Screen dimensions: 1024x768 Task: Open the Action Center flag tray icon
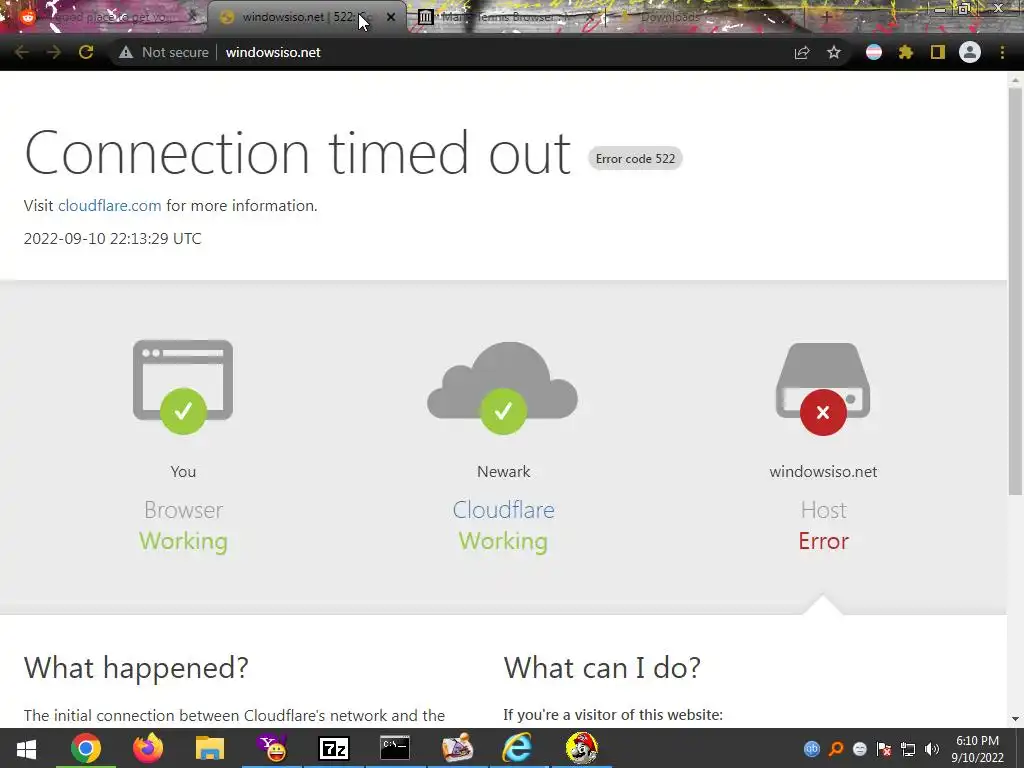[884, 749]
